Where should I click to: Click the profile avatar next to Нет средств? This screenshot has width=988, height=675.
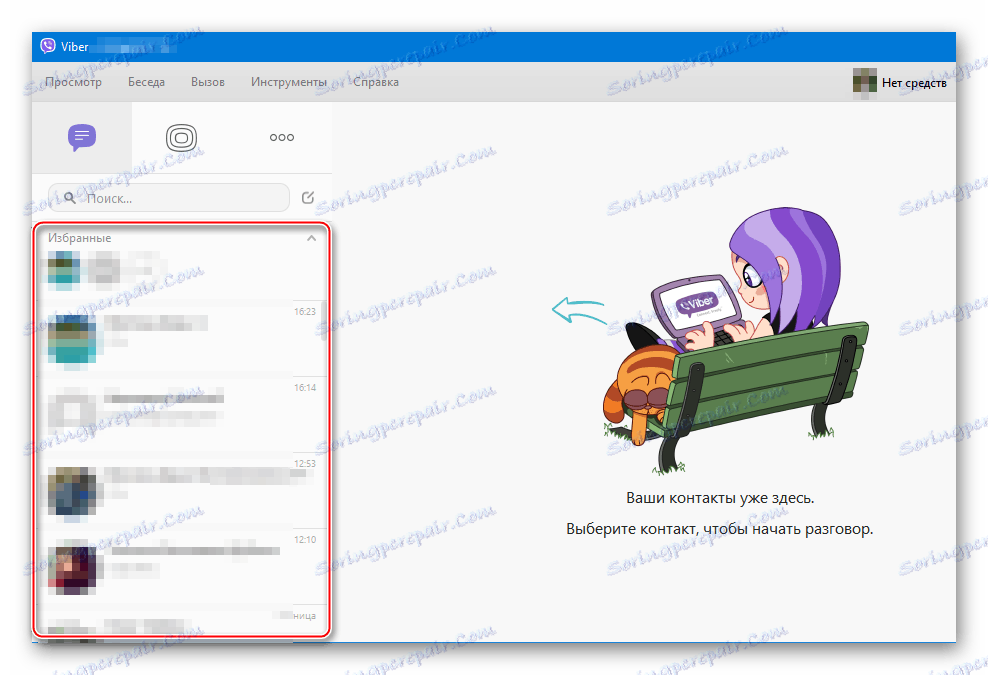[x=864, y=82]
